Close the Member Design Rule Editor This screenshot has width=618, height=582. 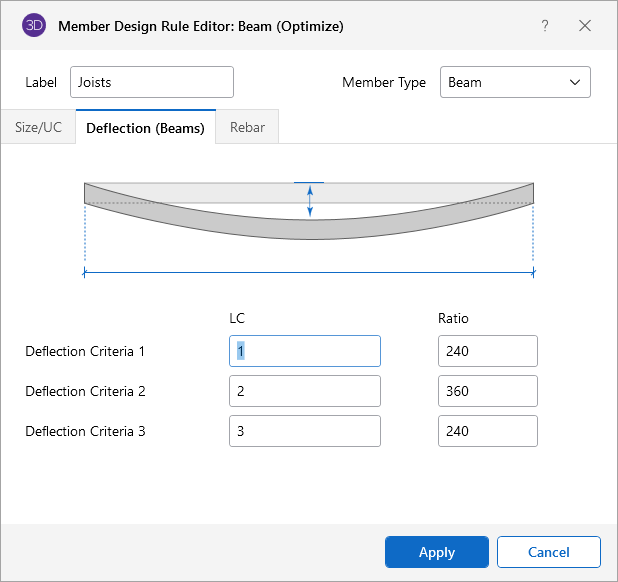585,26
